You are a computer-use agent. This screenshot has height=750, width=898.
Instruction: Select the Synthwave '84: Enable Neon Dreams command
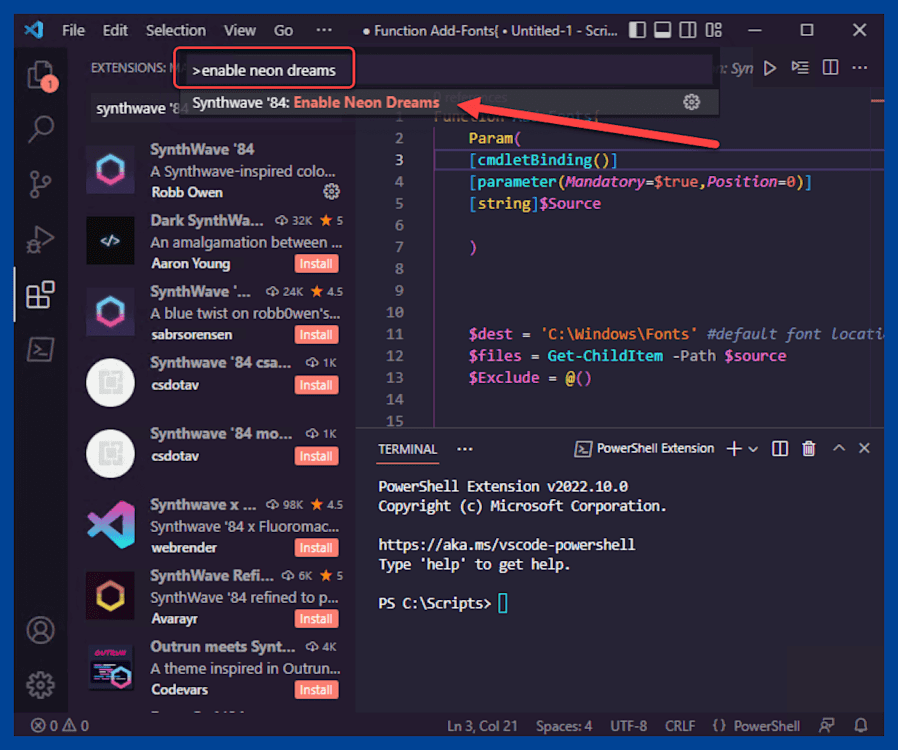(450, 102)
